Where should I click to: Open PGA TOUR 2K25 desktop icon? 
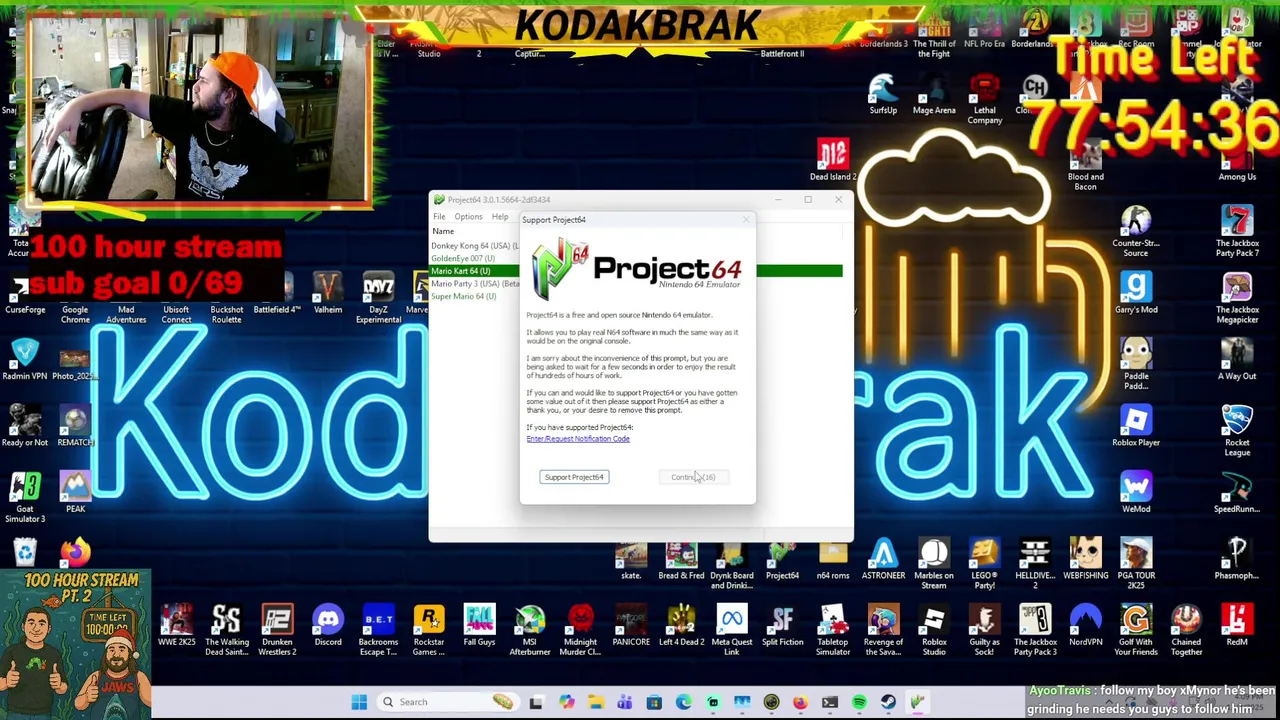coord(1136,564)
